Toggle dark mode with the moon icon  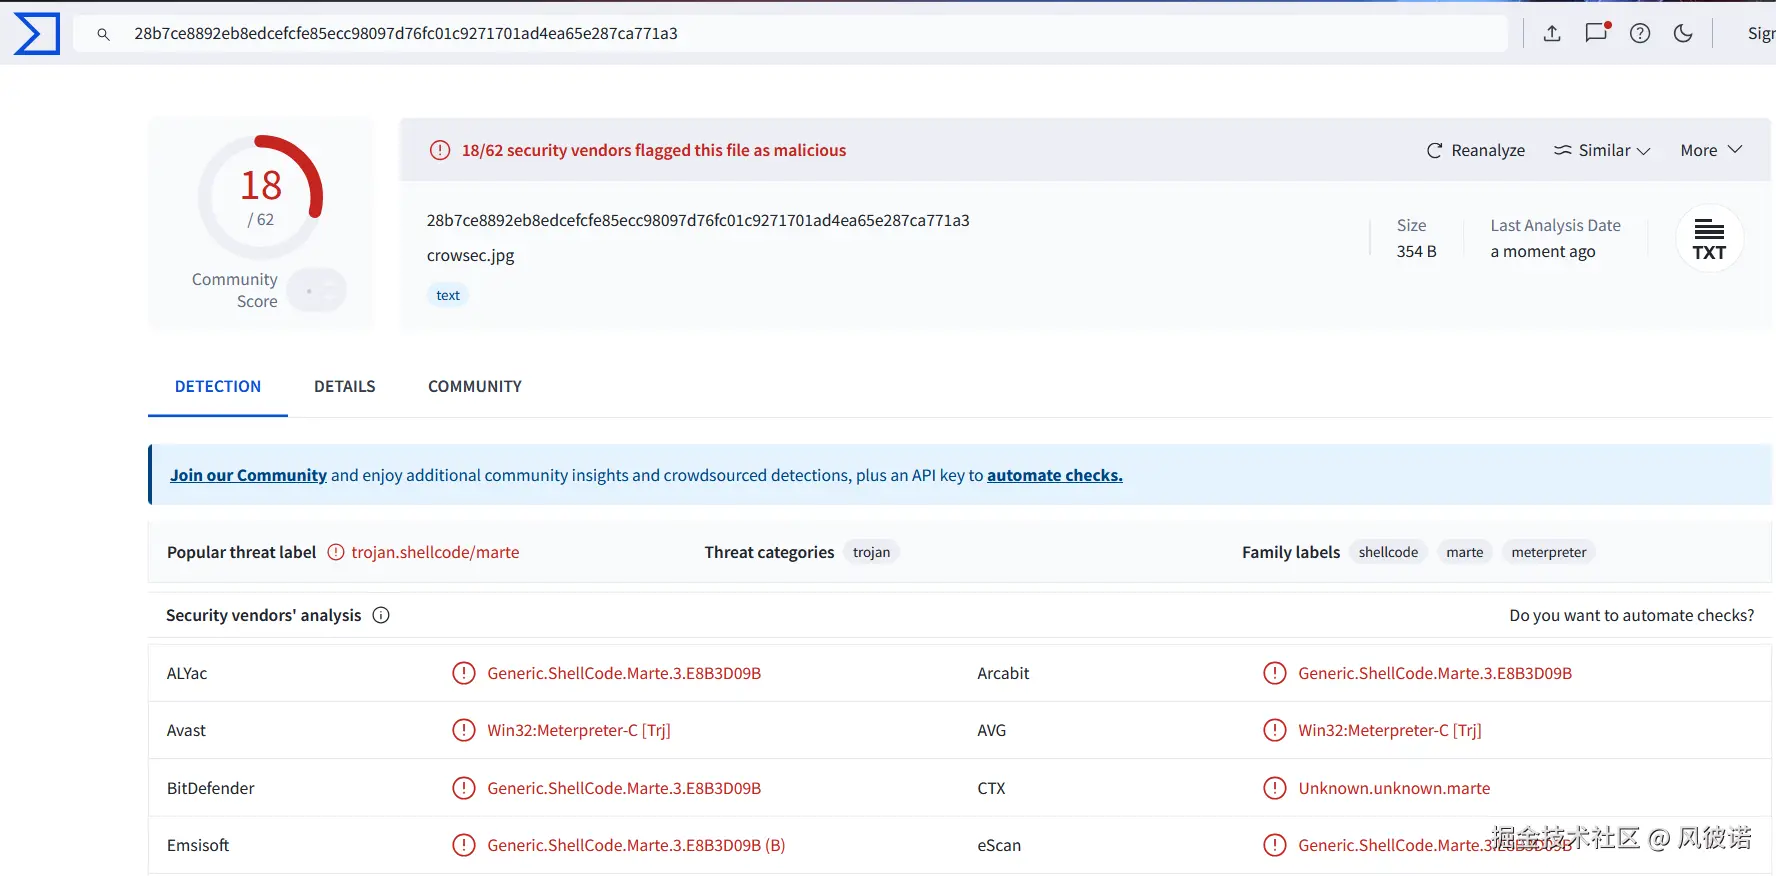tap(1683, 34)
